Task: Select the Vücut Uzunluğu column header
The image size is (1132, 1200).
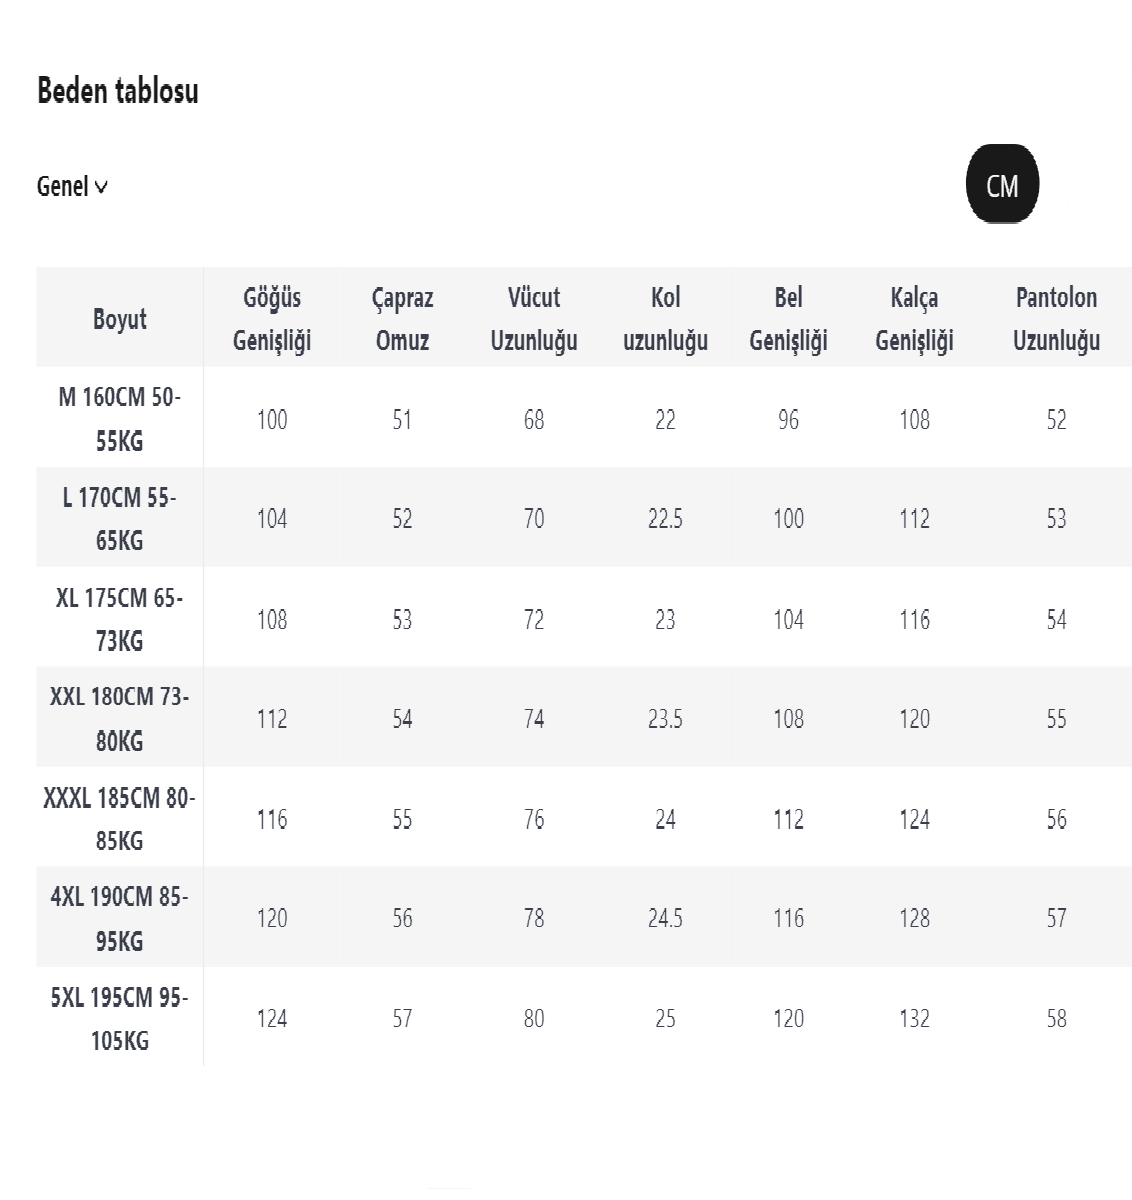Action: [x=534, y=319]
